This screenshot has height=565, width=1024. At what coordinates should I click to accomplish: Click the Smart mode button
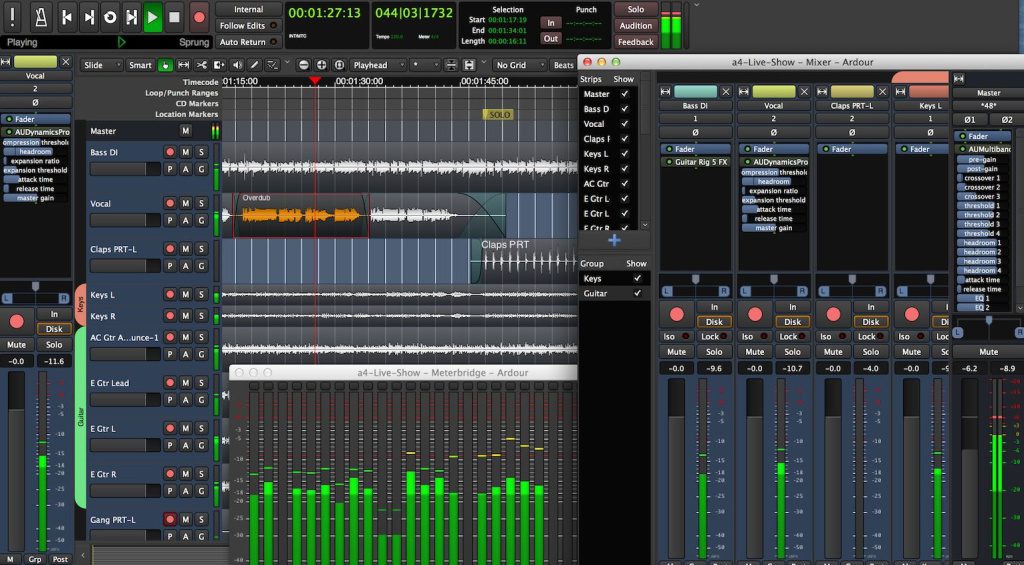pyautogui.click(x=140, y=65)
